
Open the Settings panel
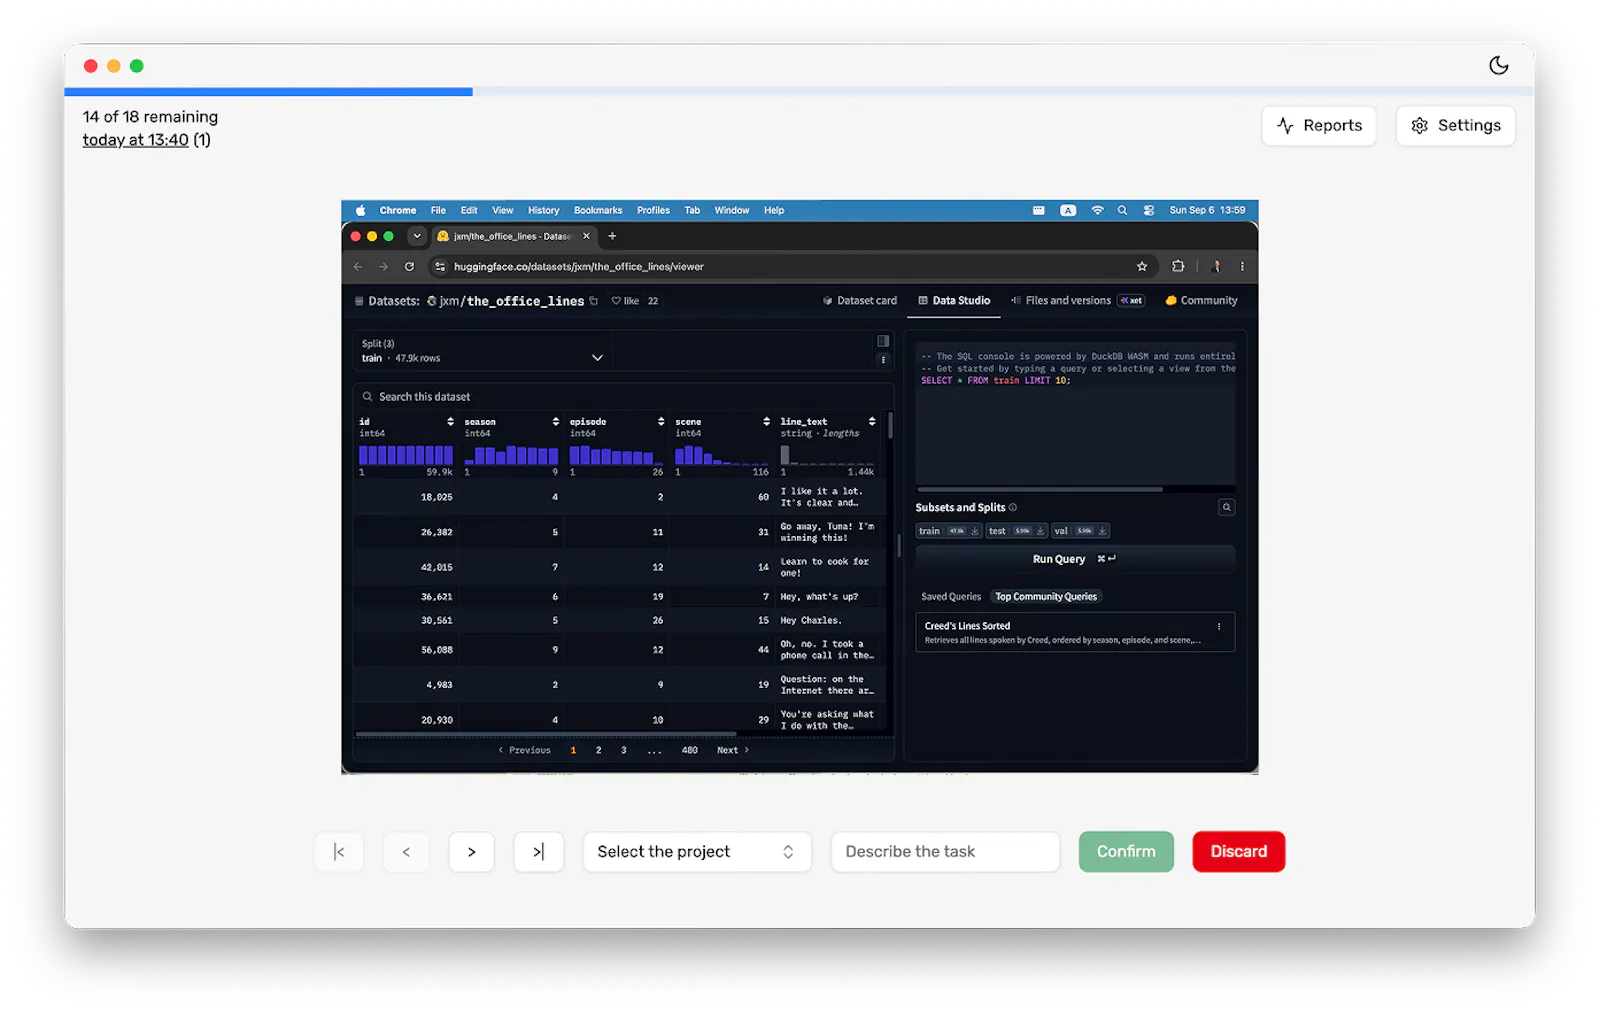pyautogui.click(x=1455, y=125)
